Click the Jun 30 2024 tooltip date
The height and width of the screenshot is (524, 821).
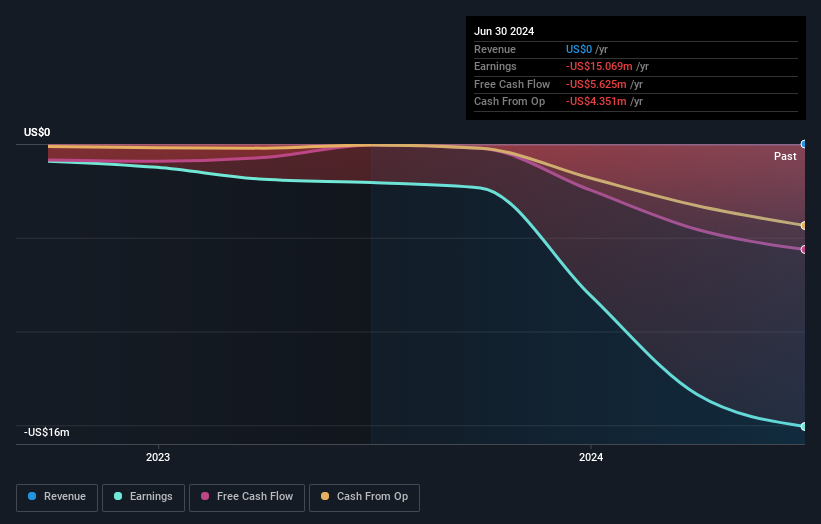[x=504, y=31]
